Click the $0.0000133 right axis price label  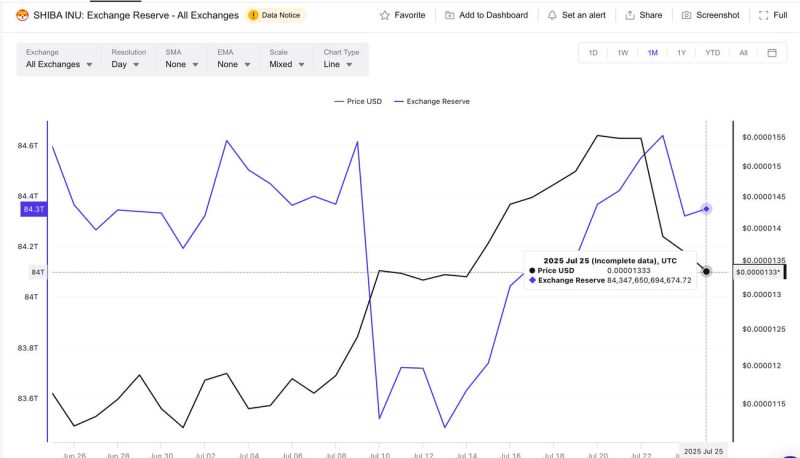[x=758, y=272]
